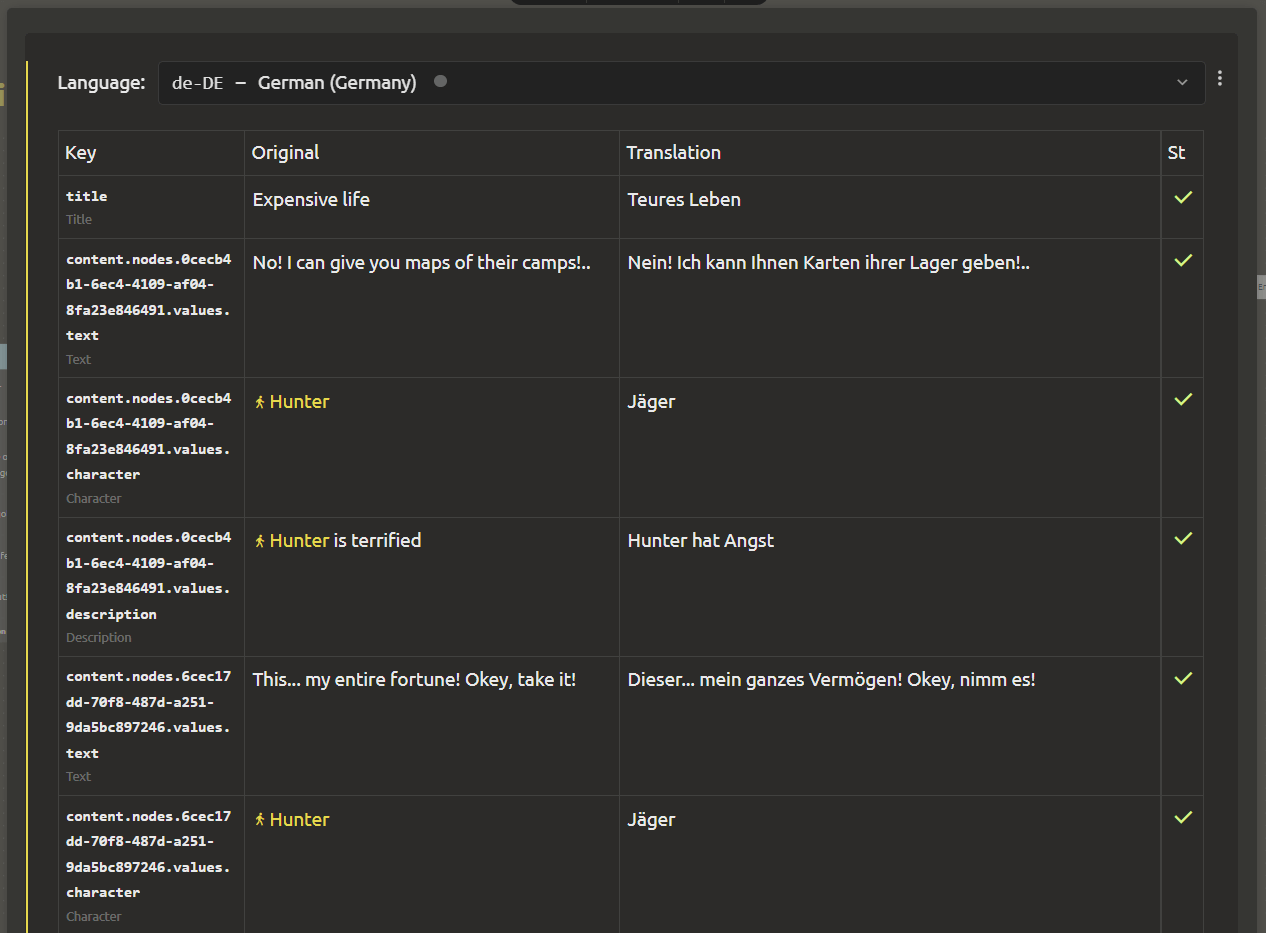Click the grey status dot next to German (Germany)

(440, 81)
